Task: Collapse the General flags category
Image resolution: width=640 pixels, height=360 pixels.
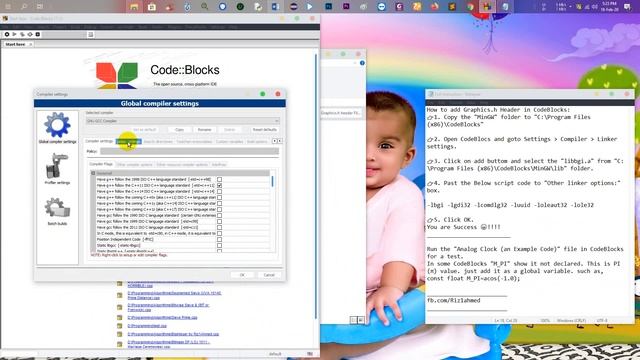Action: (93, 173)
